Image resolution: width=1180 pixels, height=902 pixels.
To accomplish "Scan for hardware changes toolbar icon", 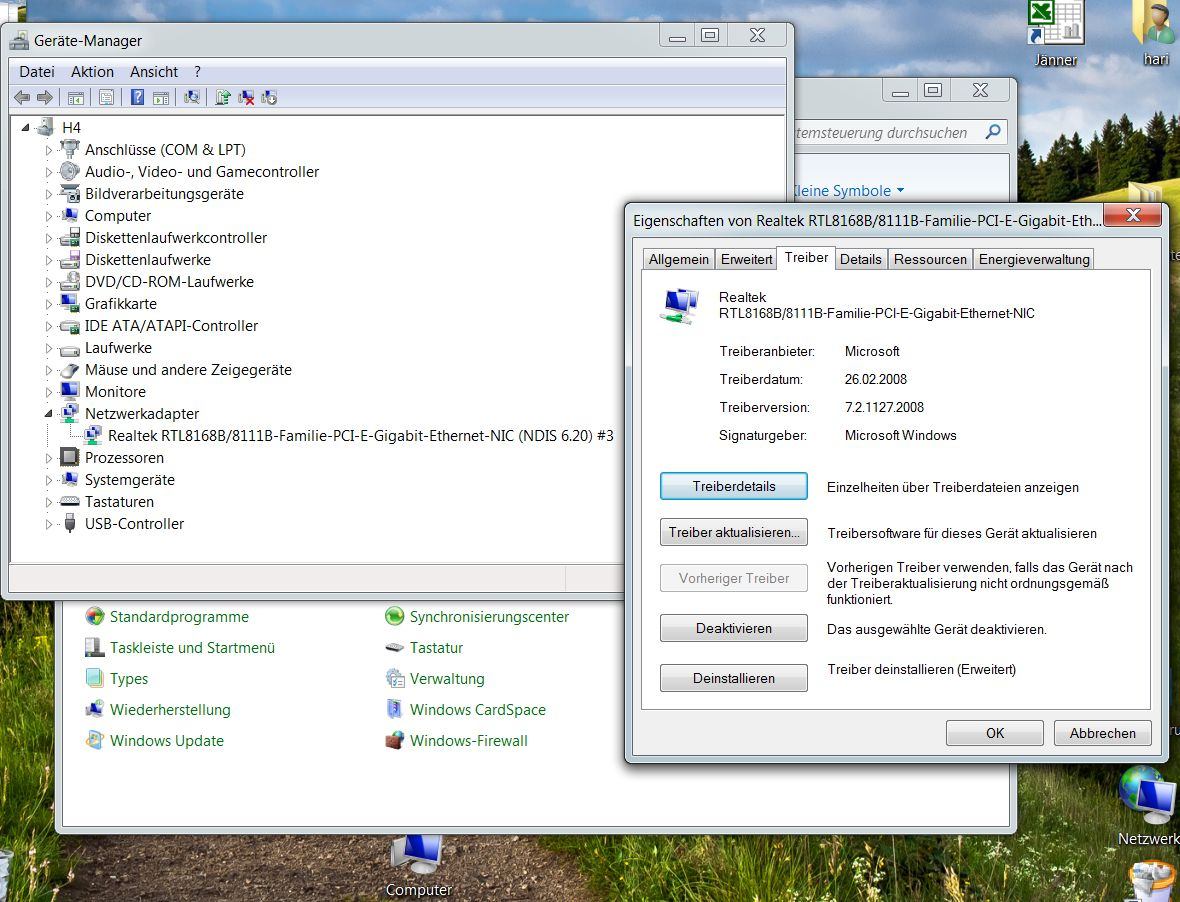I will 192,97.
